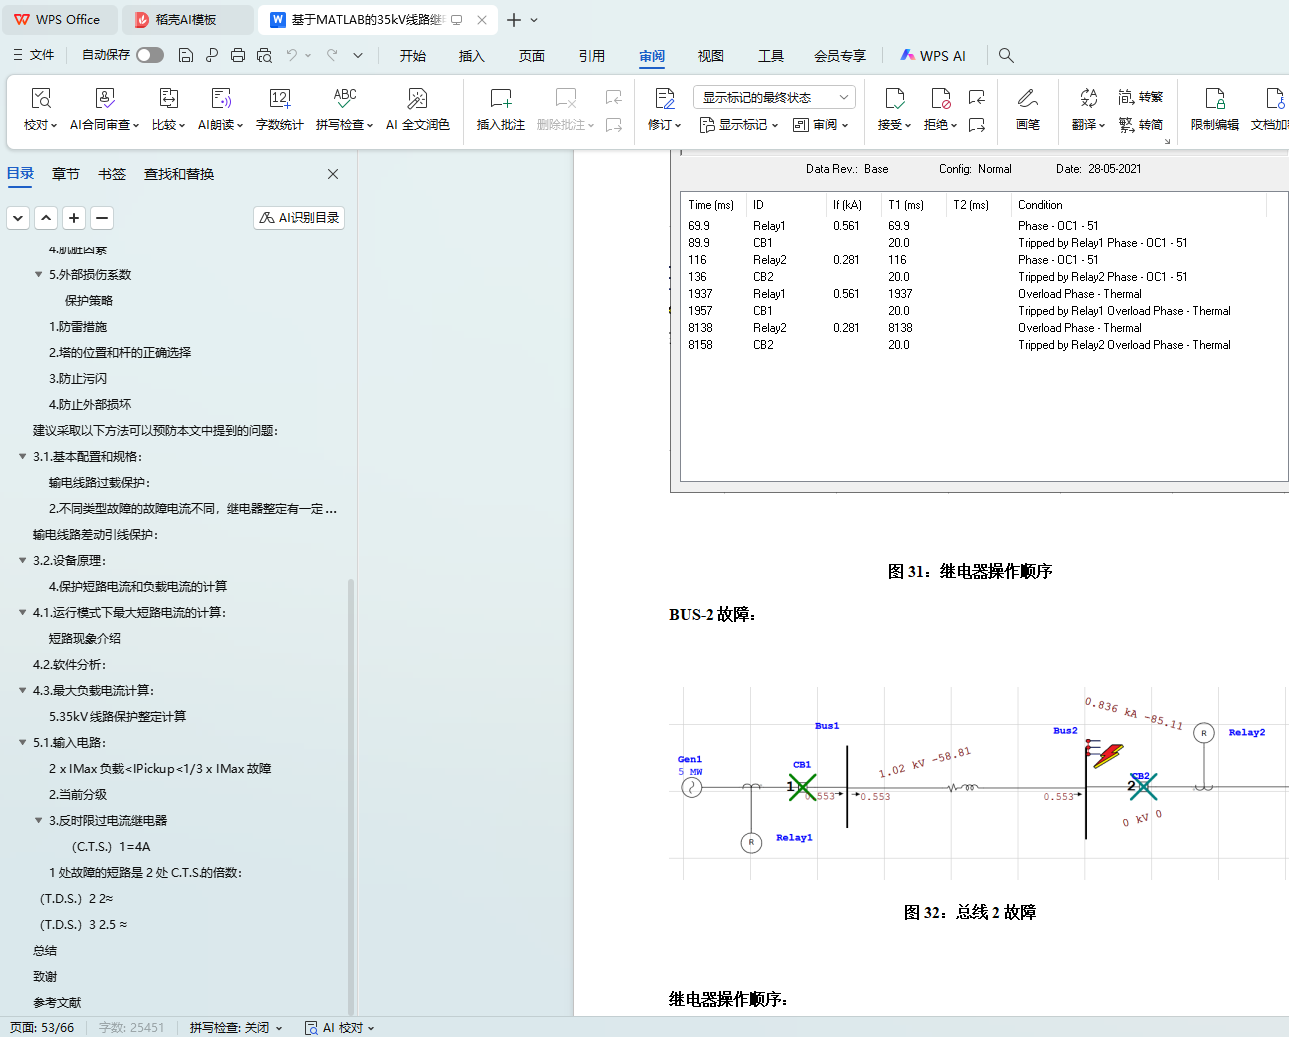Open the 书签 tab in navigation pane

pyautogui.click(x=112, y=174)
